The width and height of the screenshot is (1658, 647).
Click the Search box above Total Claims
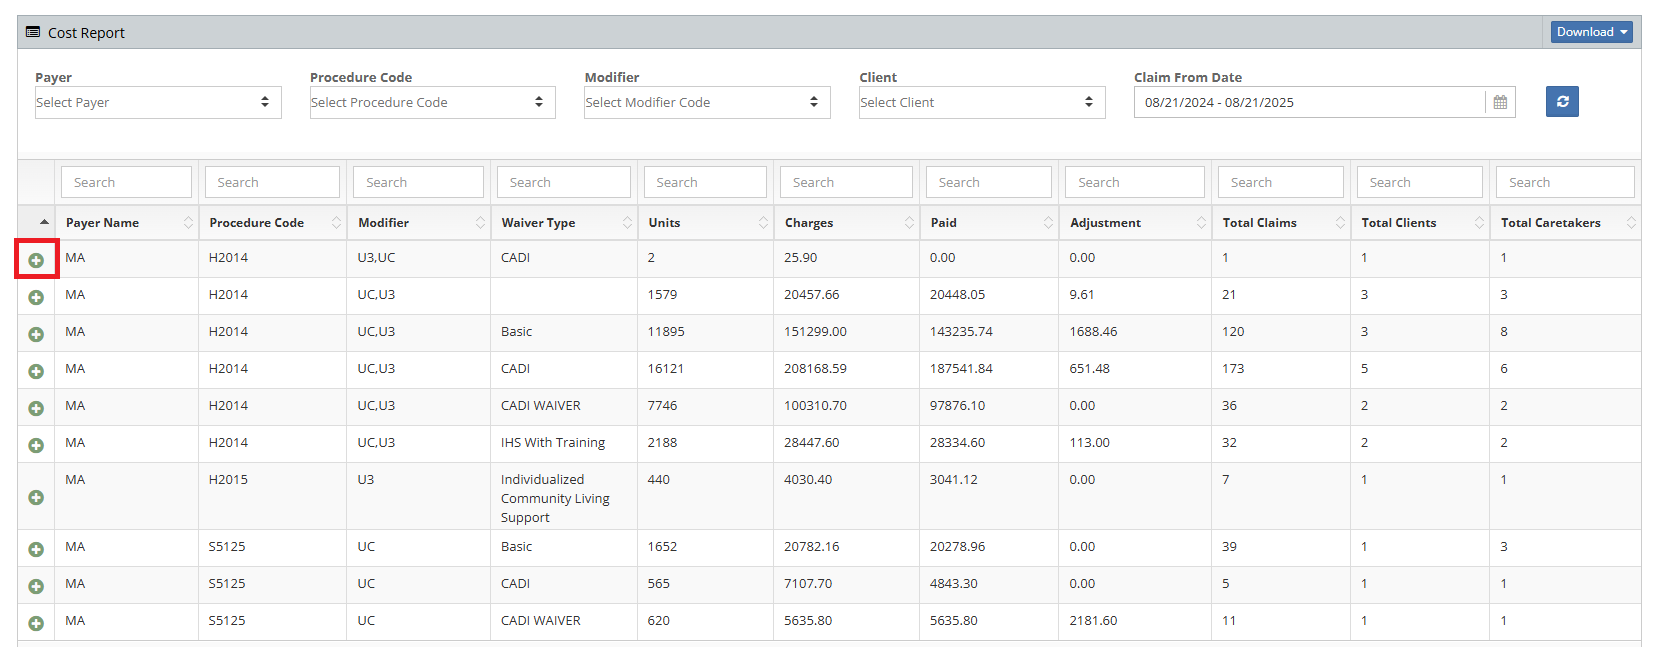(x=1281, y=182)
